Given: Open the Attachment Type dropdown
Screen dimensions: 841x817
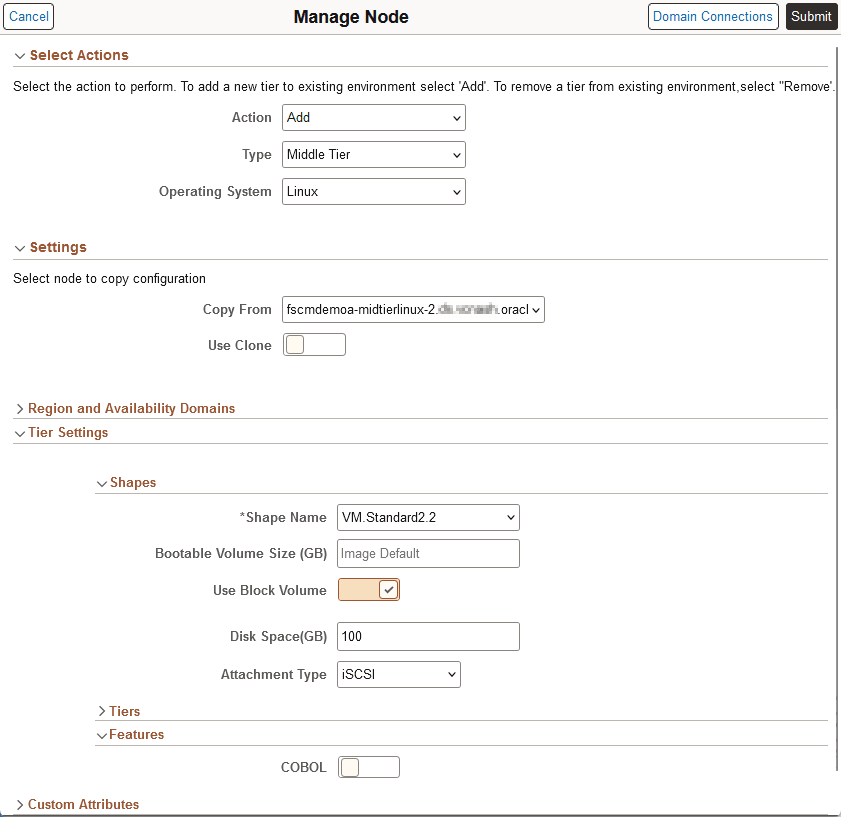Looking at the screenshot, I should 398,674.
